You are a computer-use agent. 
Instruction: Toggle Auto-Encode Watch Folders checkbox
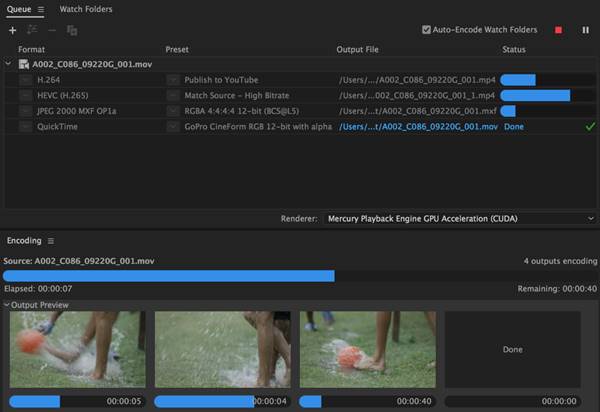pos(427,30)
